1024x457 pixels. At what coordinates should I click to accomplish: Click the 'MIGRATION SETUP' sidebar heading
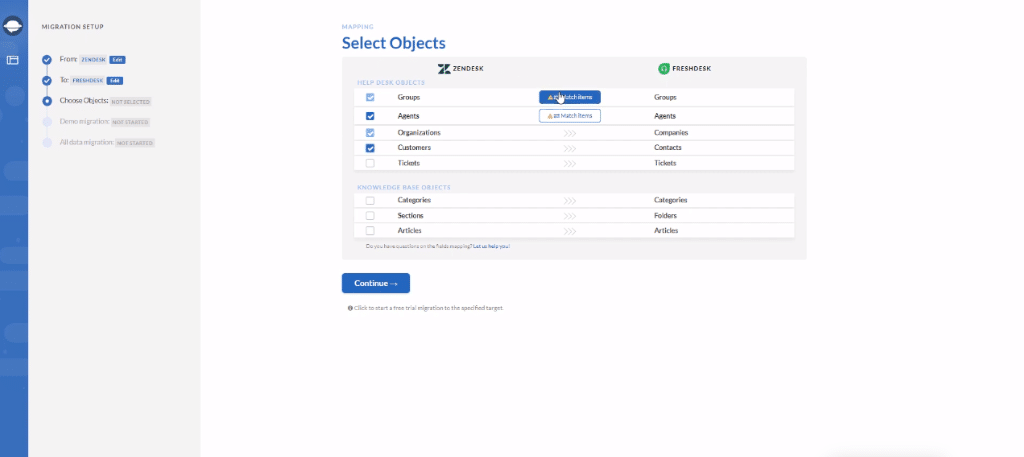[x=72, y=27]
